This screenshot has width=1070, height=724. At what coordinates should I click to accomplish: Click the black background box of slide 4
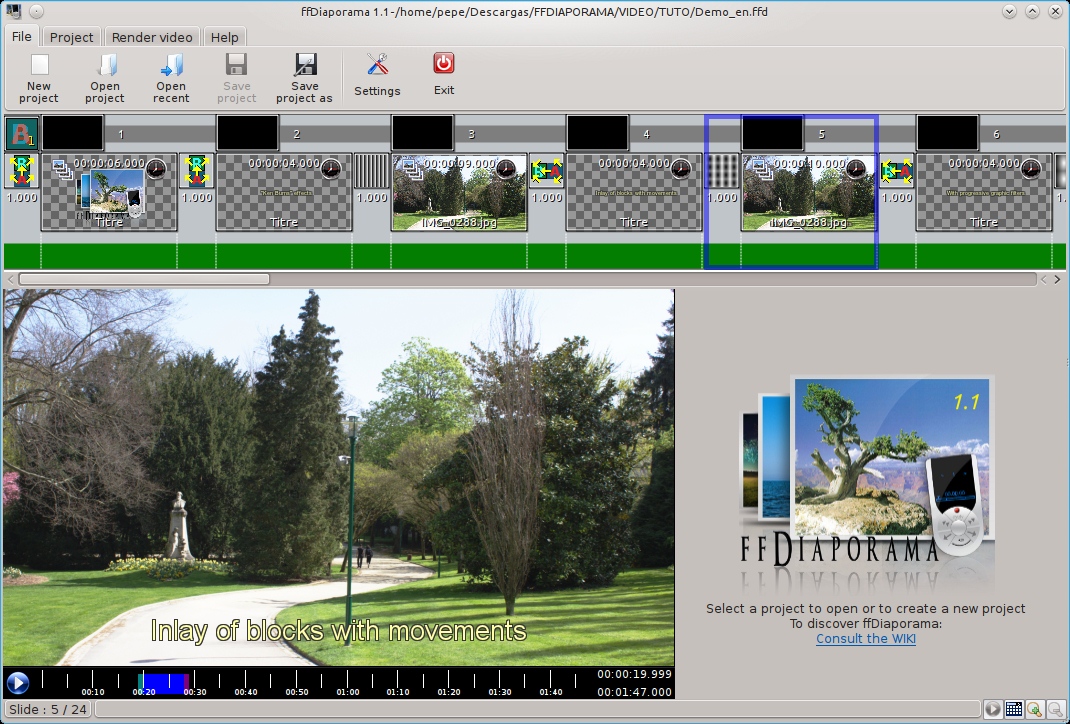pyautogui.click(x=598, y=133)
